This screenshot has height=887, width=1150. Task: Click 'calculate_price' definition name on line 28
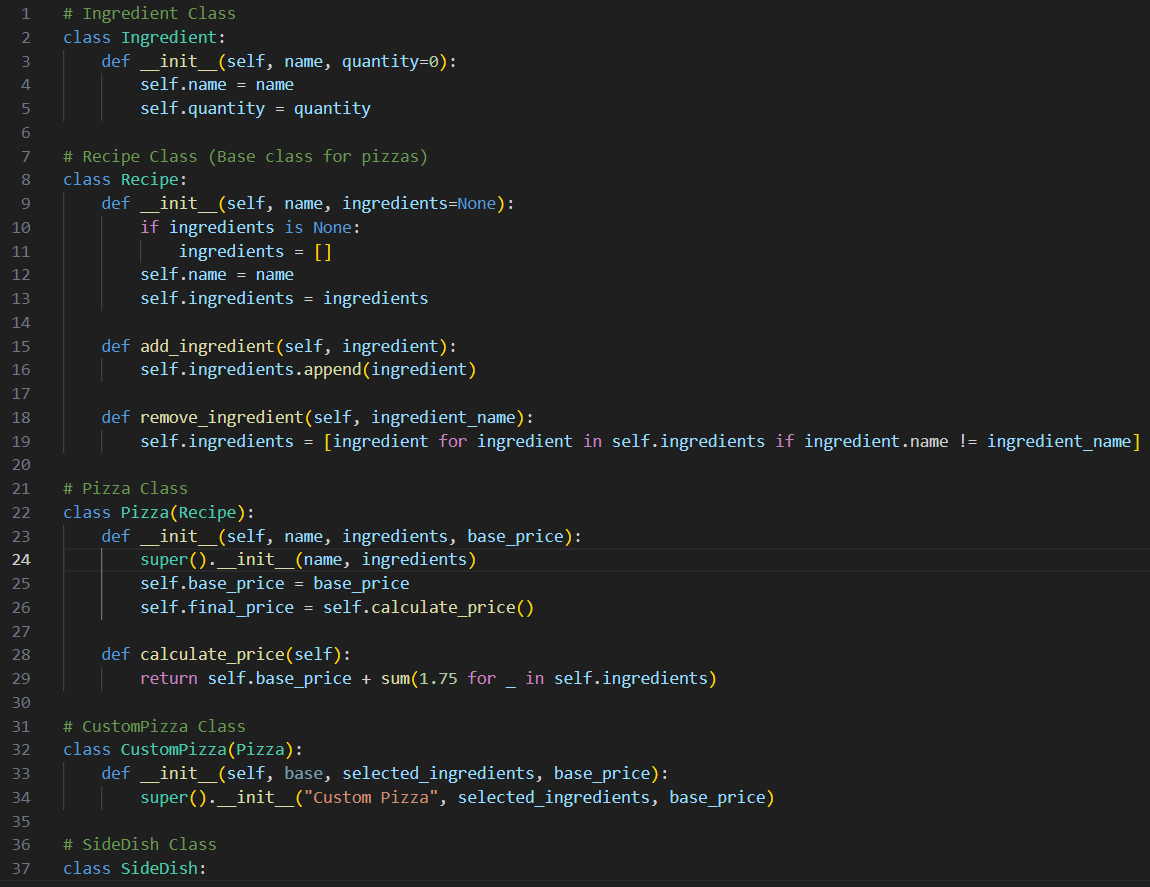(212, 654)
